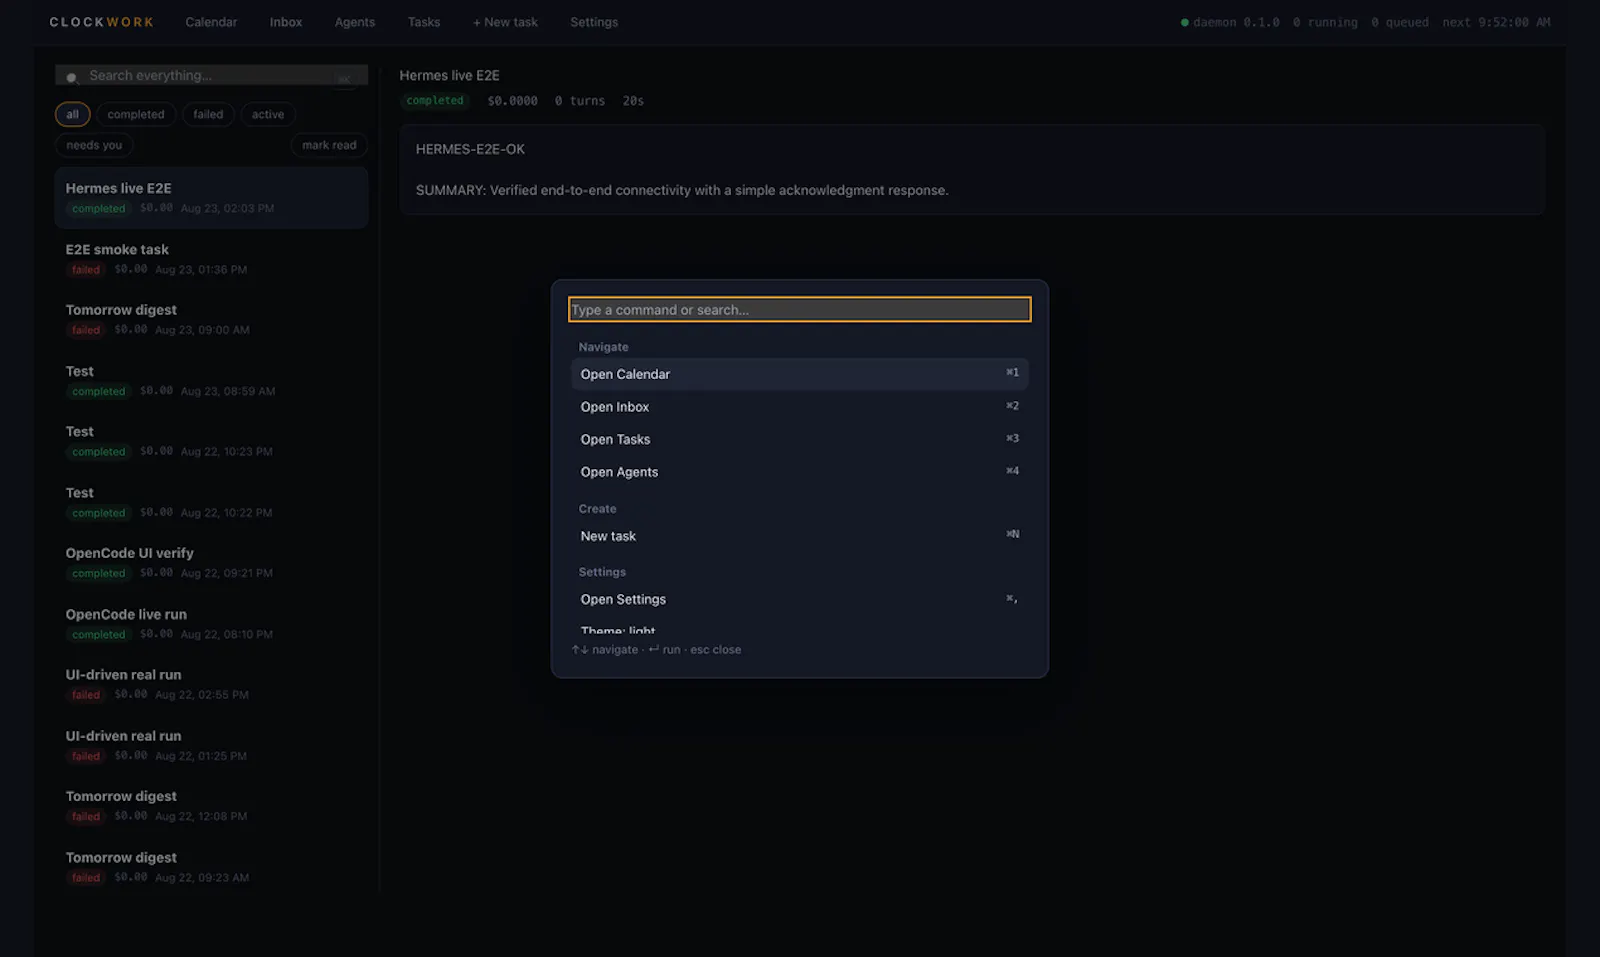Open the E2E smoke task inbox item
Image resolution: width=1600 pixels, height=957 pixels.
[x=211, y=259]
